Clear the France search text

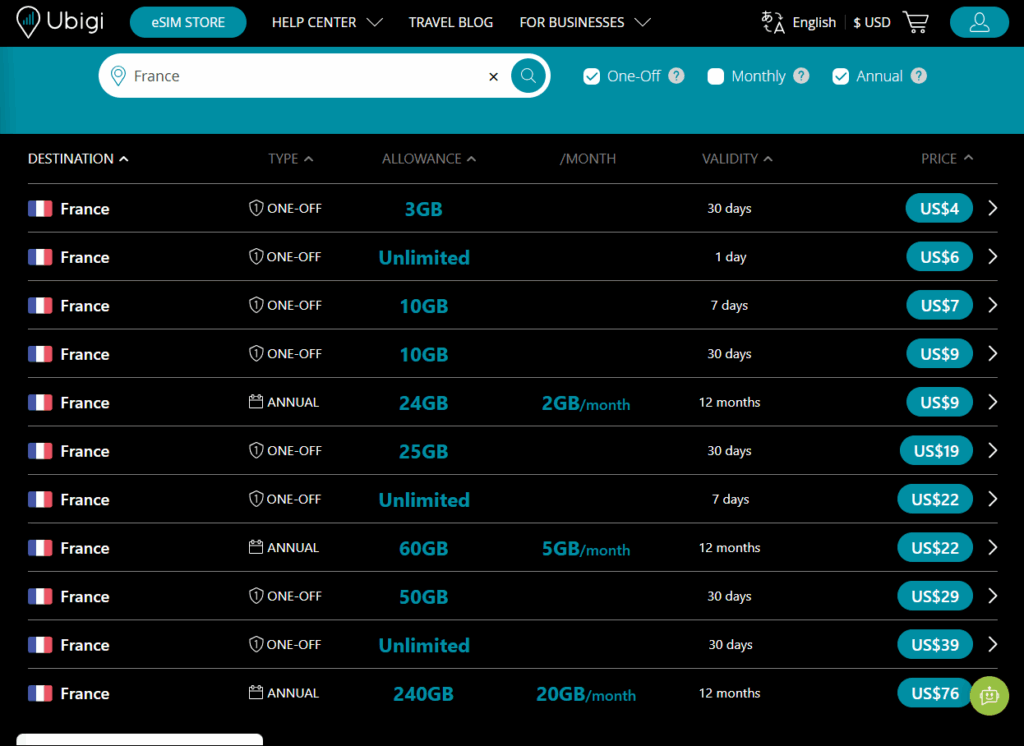click(x=493, y=76)
